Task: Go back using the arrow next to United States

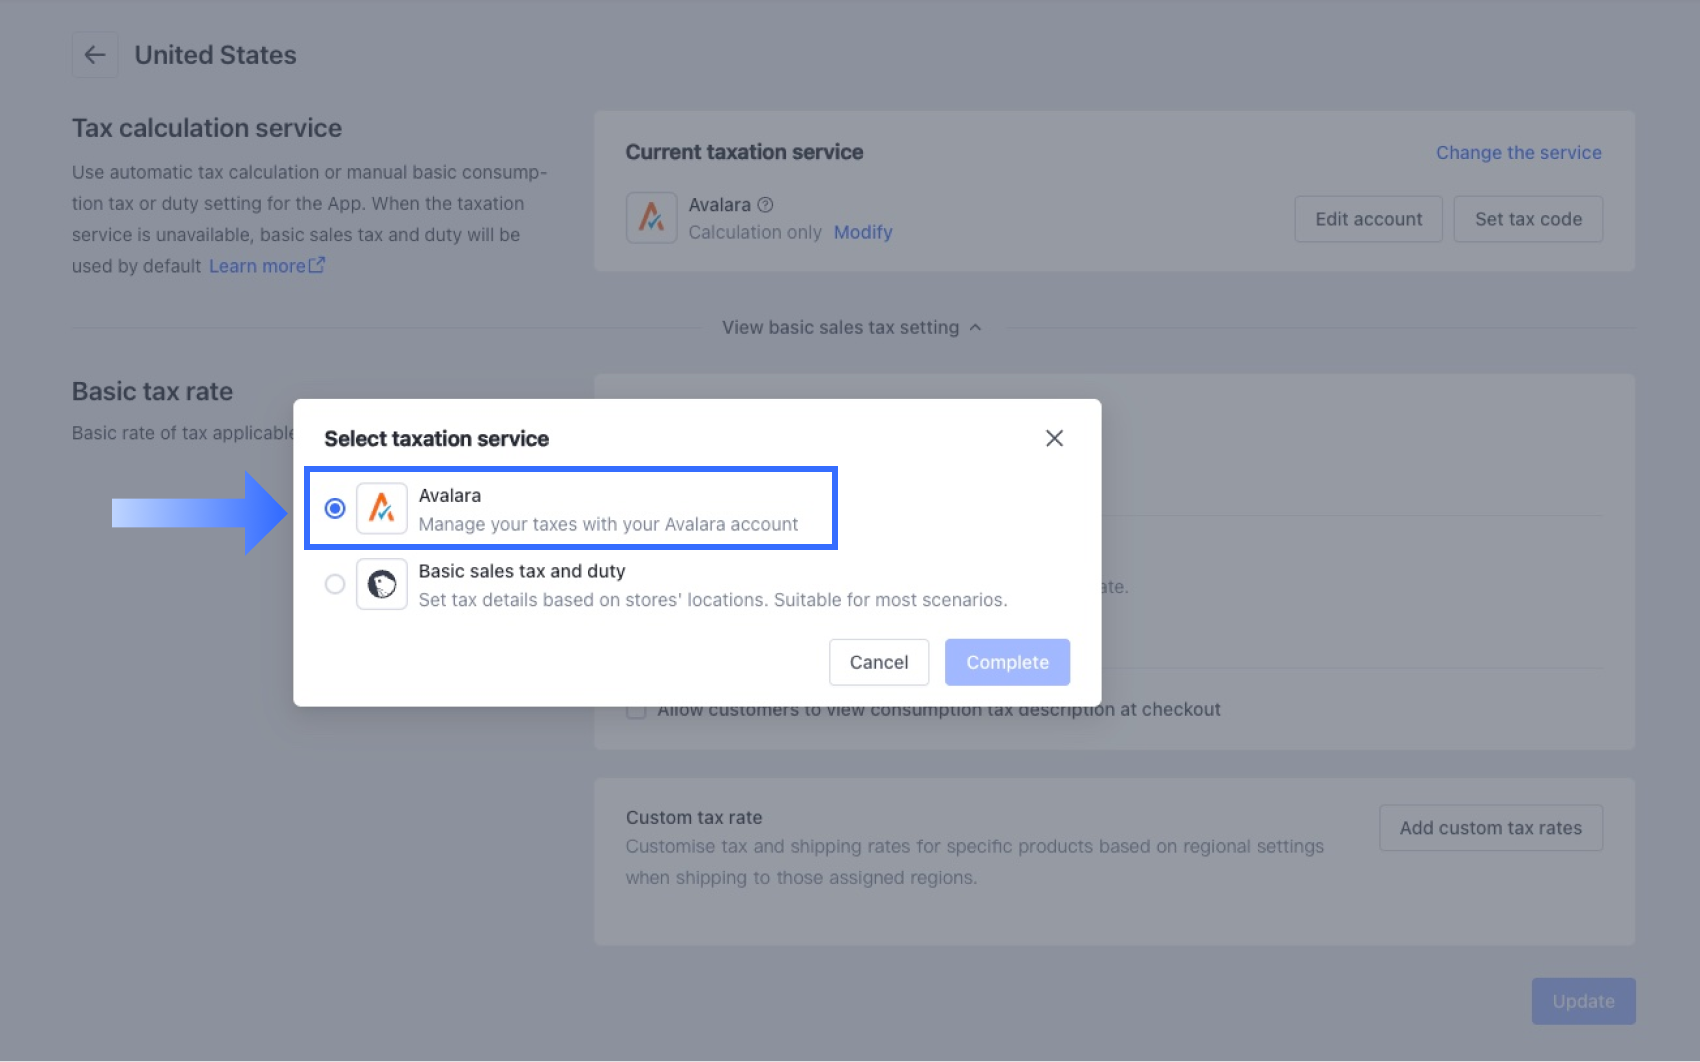Action: coord(95,55)
